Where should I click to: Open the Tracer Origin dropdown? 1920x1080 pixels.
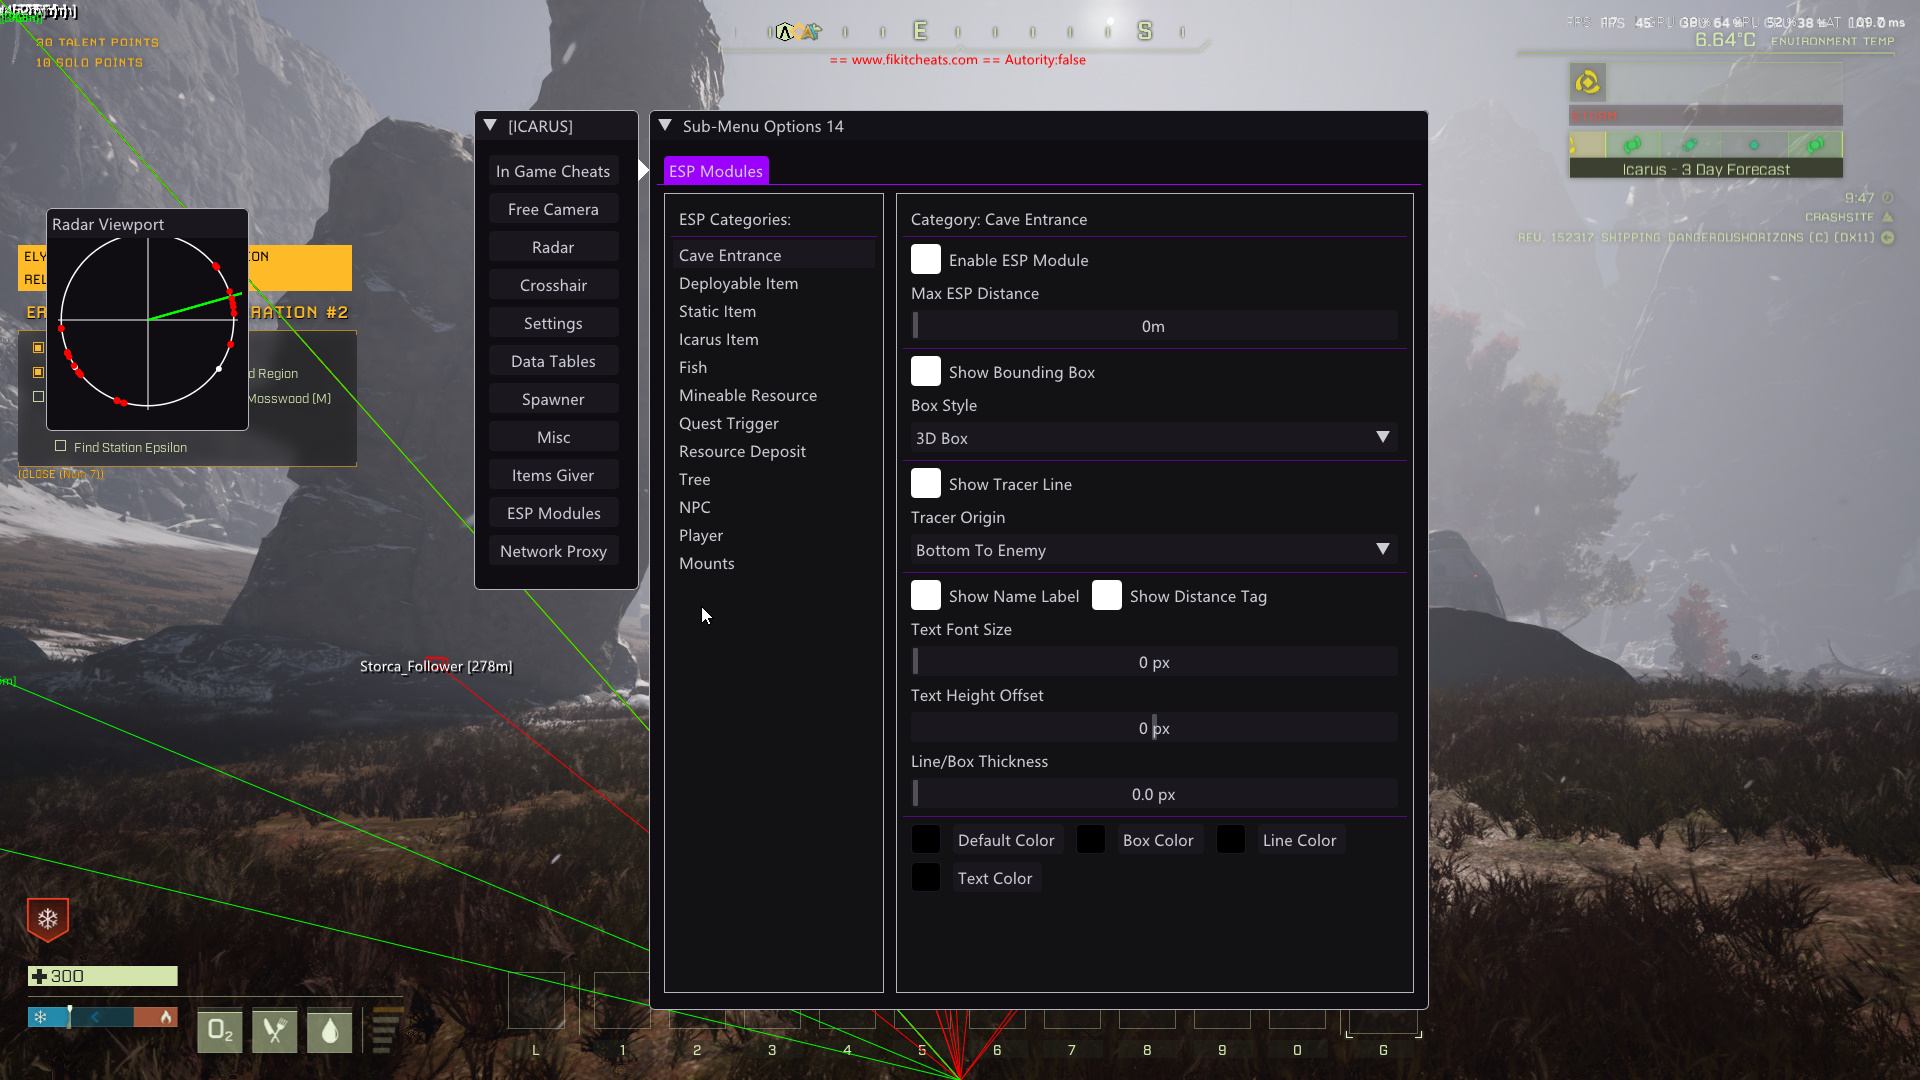coord(1155,550)
